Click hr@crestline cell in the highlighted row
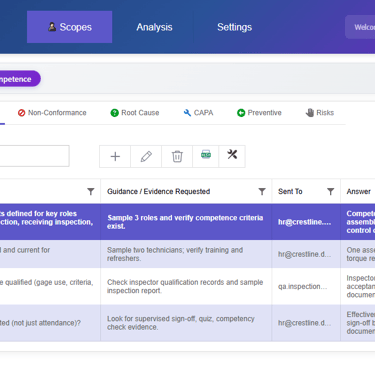The width and height of the screenshot is (375, 366). [306, 222]
